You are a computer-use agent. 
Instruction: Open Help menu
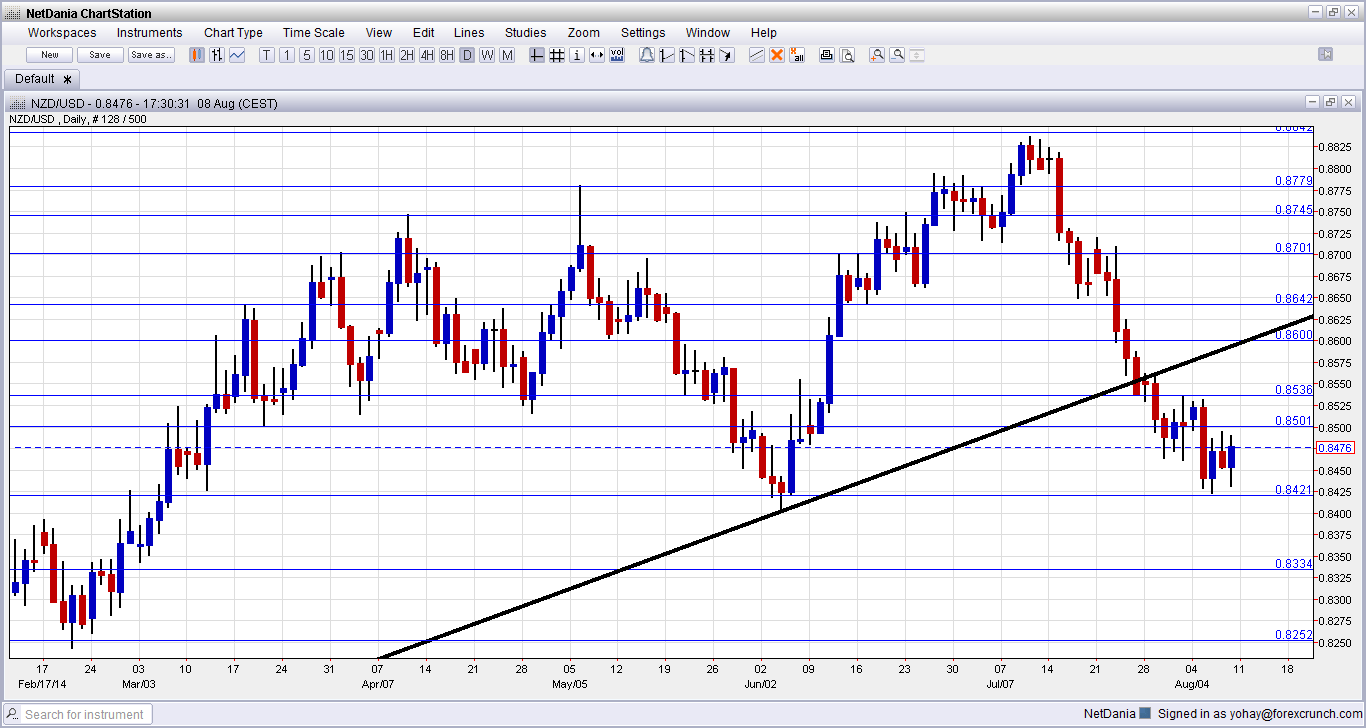(x=764, y=33)
